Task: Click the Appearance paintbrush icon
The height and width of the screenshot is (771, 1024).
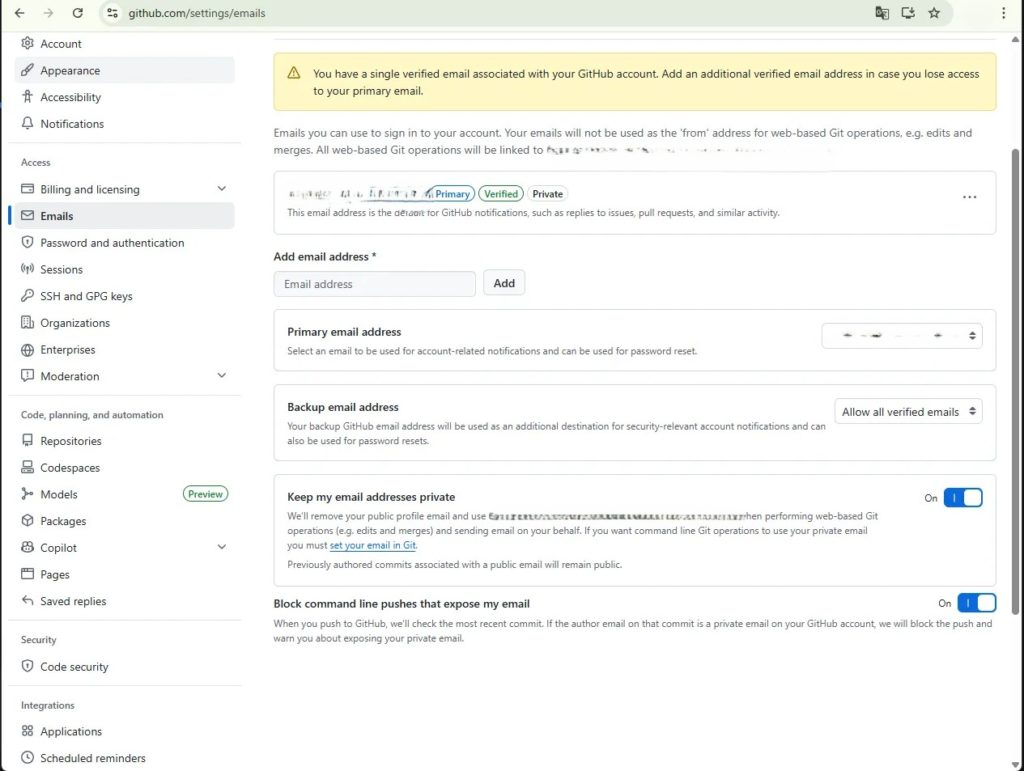Action: [28, 71]
